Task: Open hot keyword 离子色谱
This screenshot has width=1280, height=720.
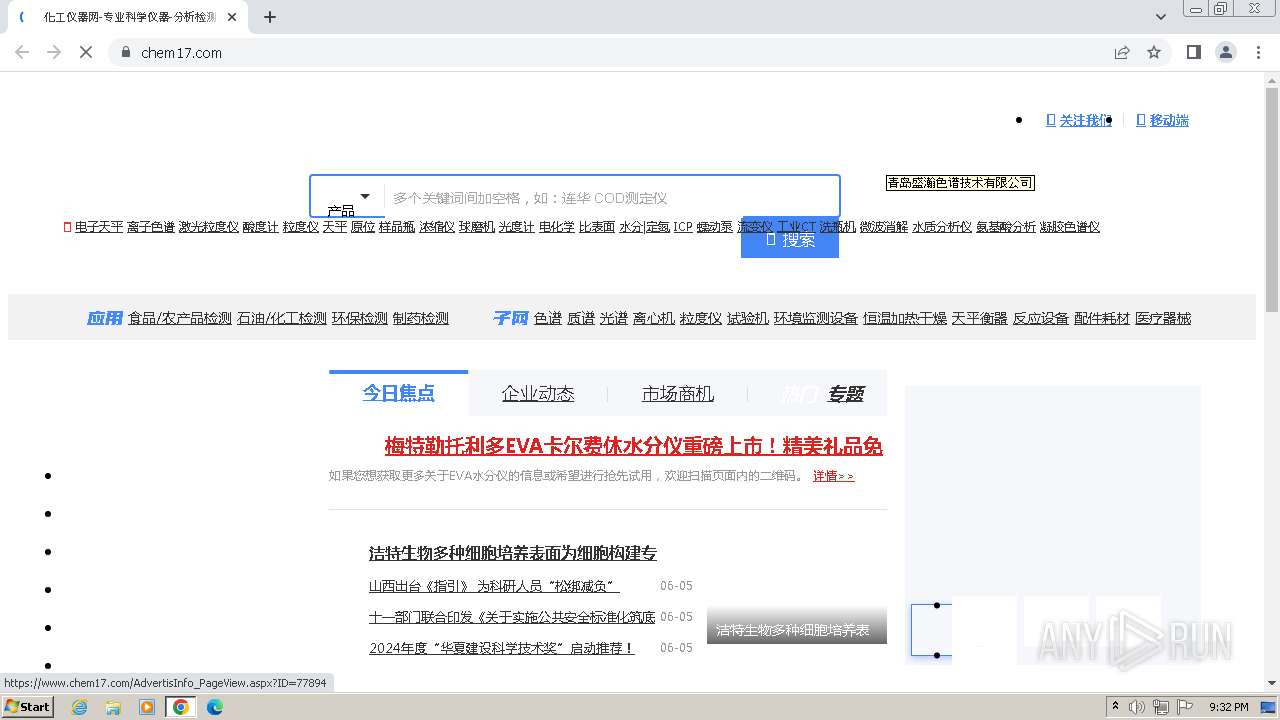Action: [151, 227]
